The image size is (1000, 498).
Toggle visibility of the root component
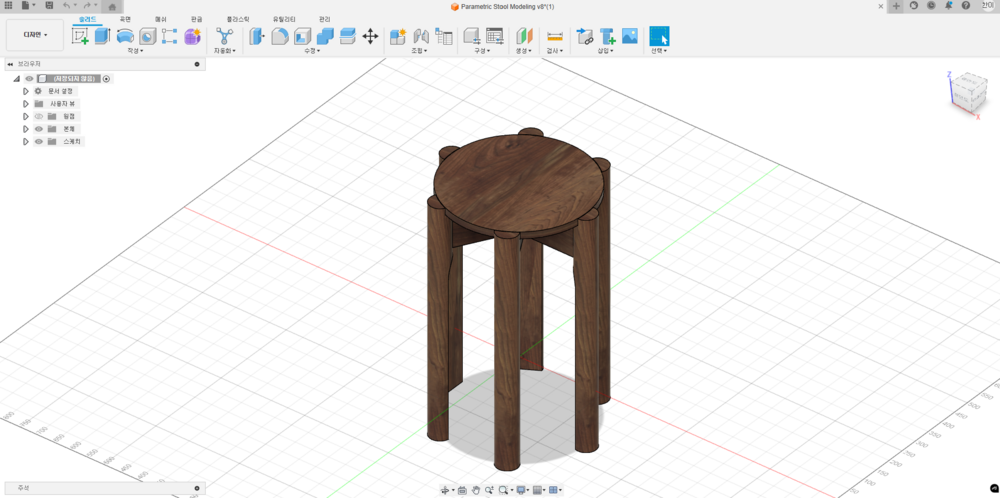(x=29, y=78)
